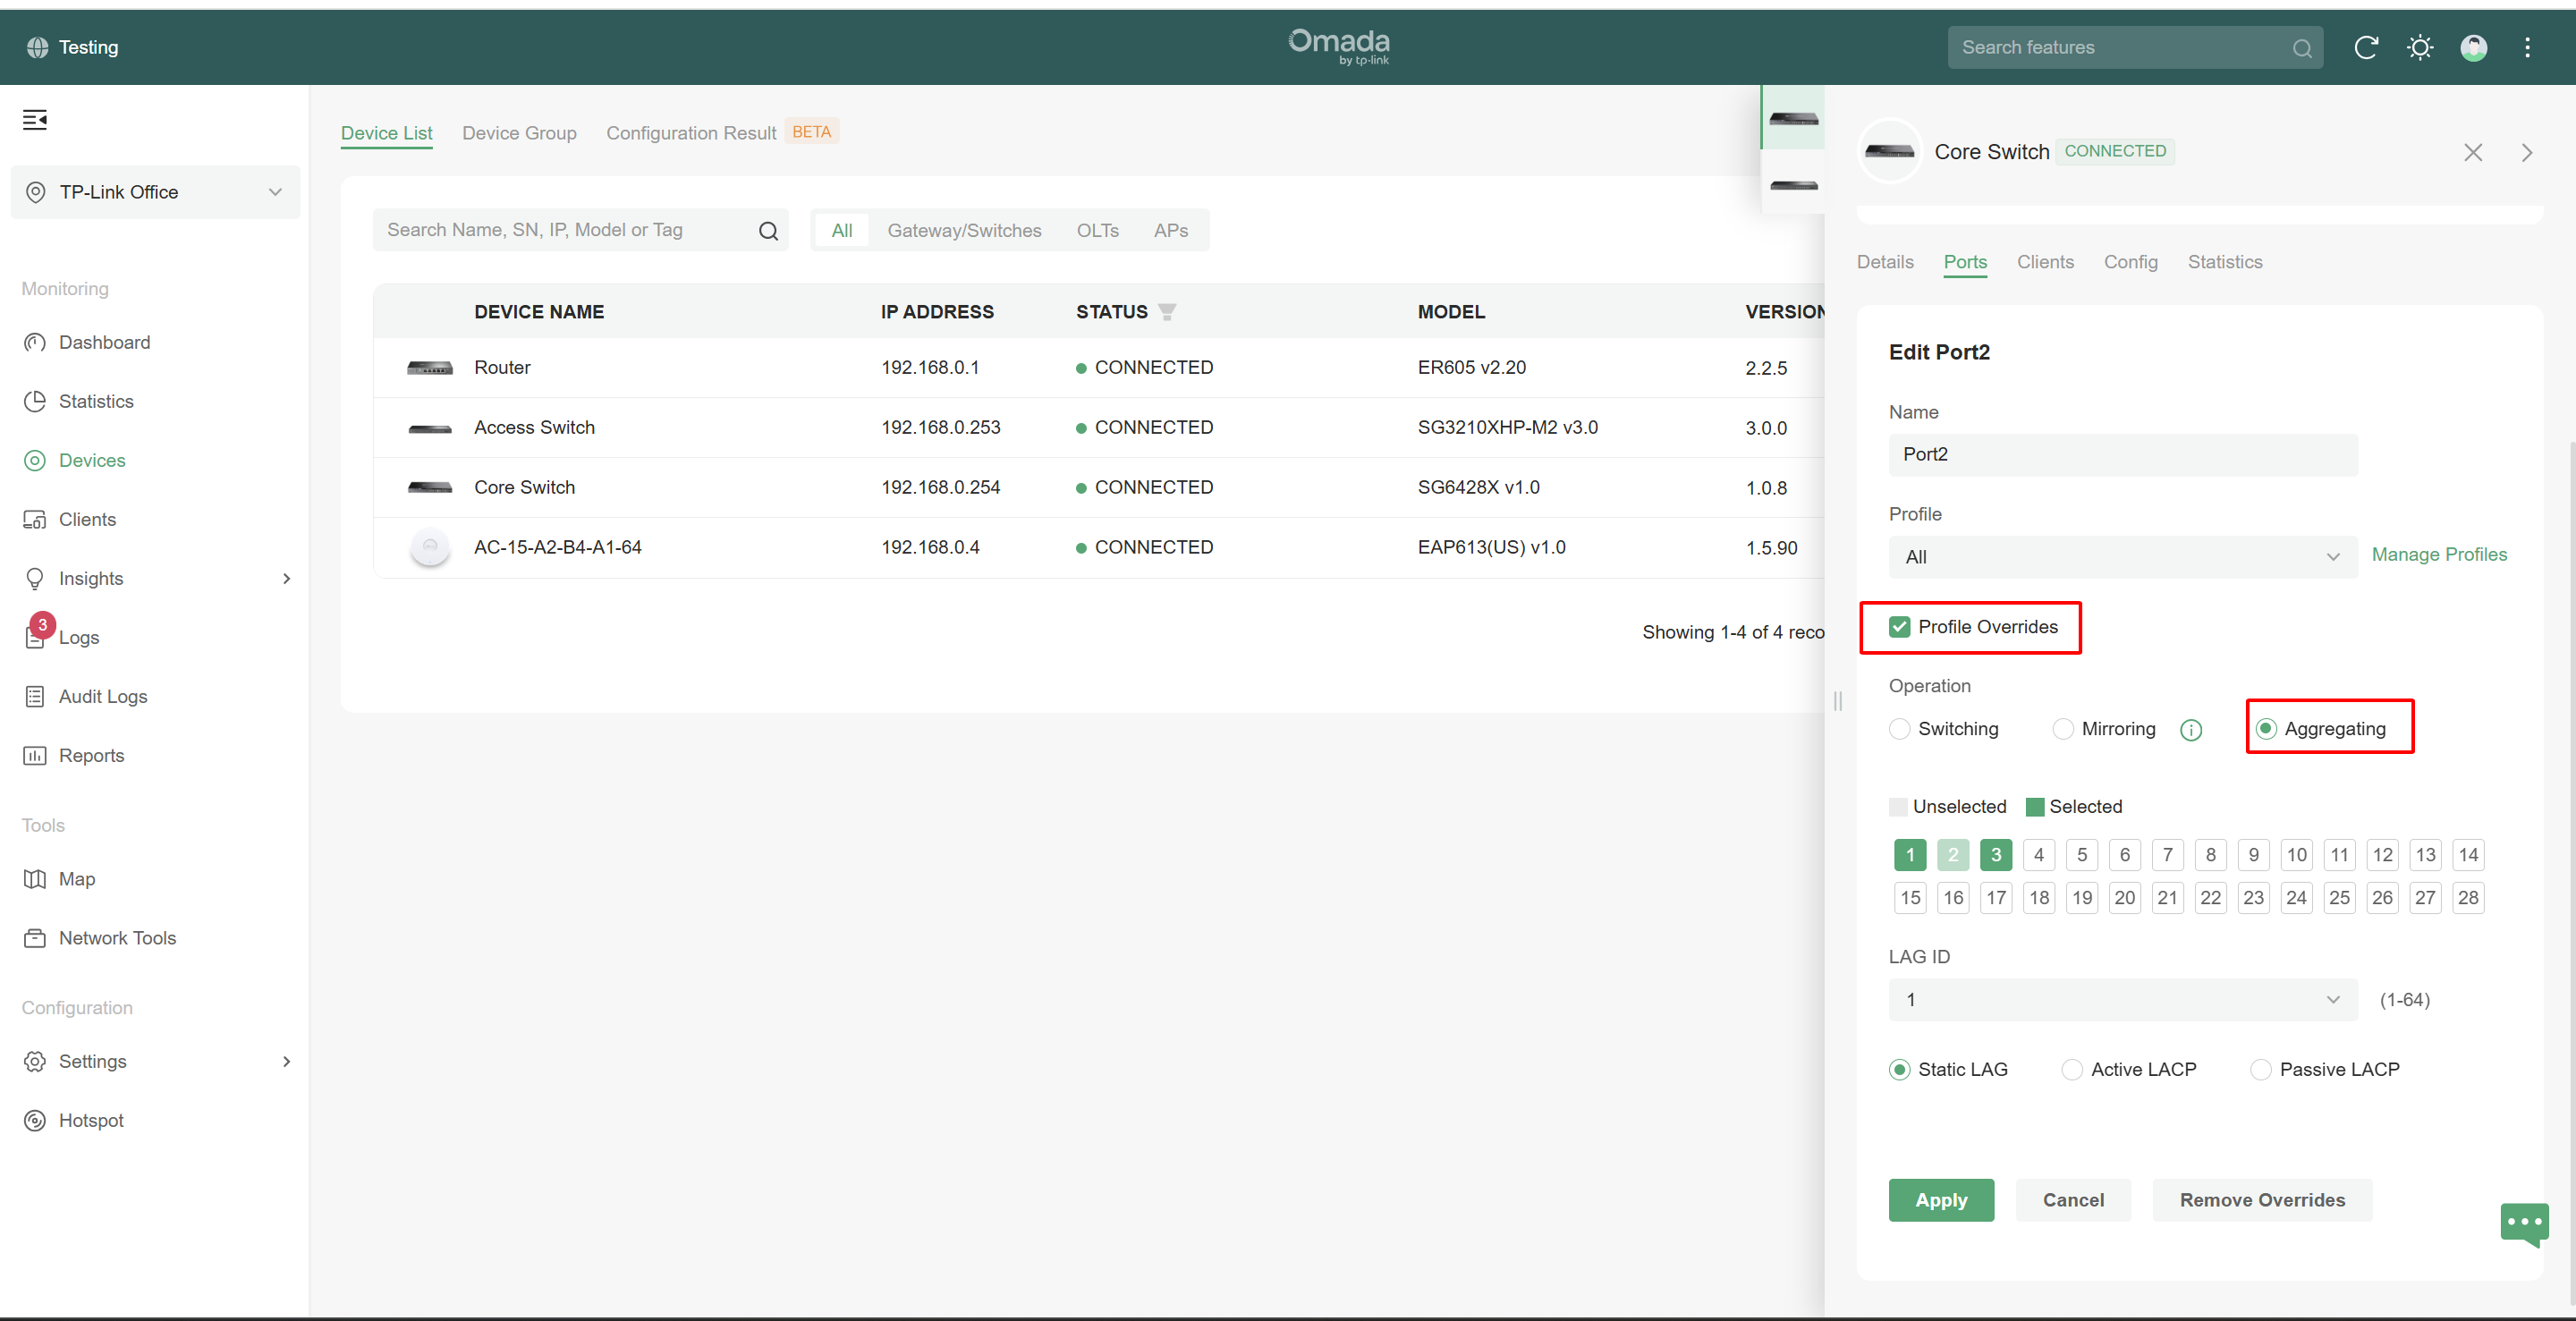Screen dimensions: 2576x1321
Task: Go to the next device arrow
Action: (2526, 152)
